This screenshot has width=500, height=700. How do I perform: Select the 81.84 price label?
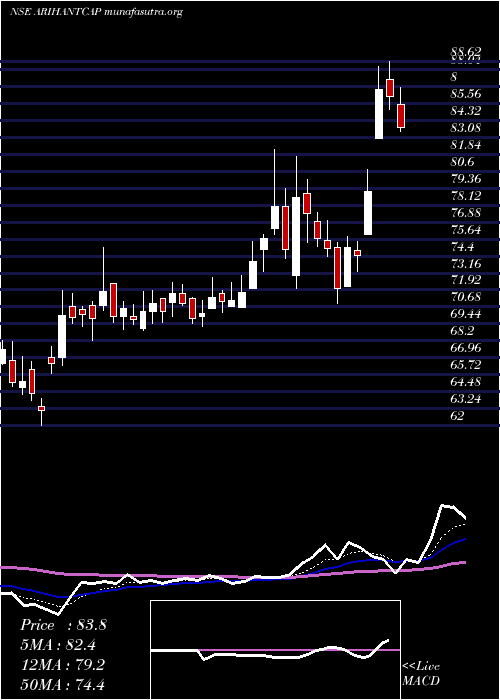point(466,145)
